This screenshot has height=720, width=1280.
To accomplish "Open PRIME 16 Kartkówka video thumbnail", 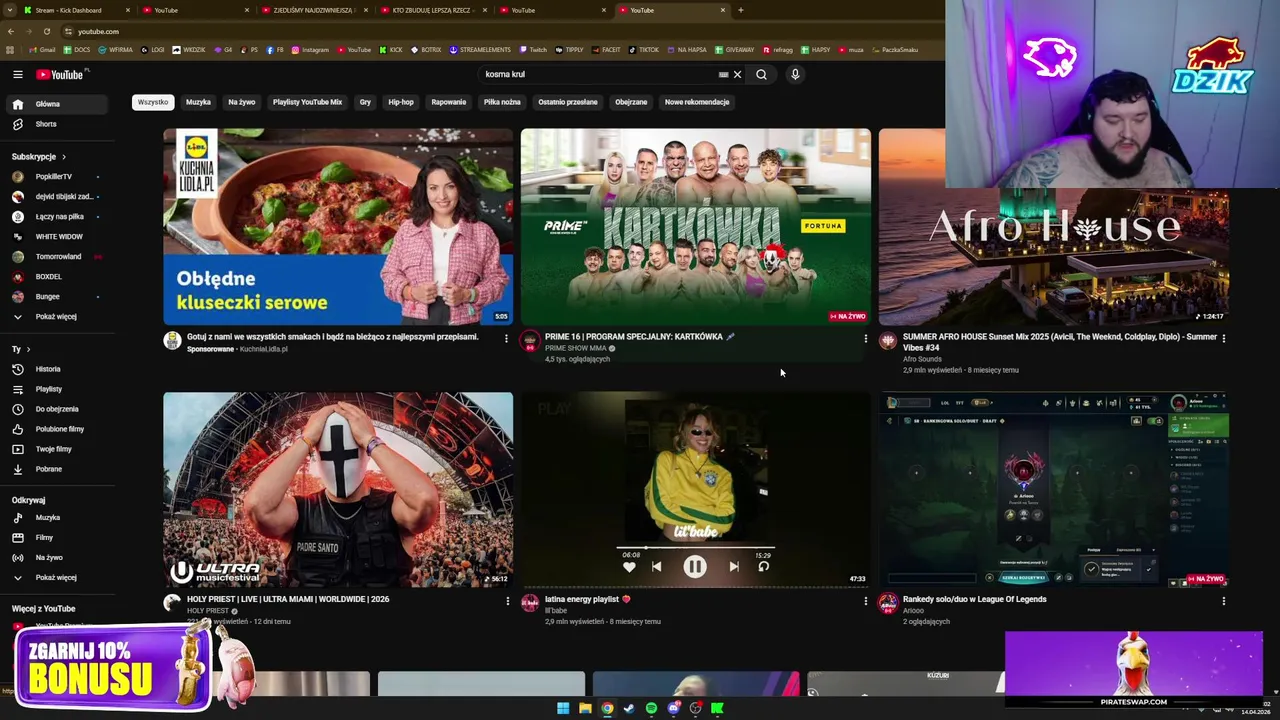I will click(695, 227).
